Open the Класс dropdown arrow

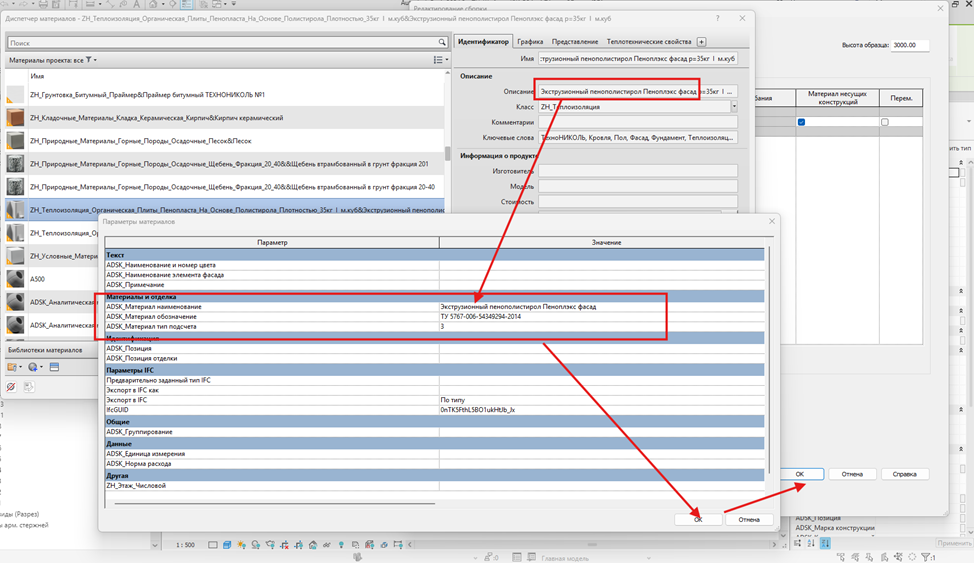[x=734, y=107]
